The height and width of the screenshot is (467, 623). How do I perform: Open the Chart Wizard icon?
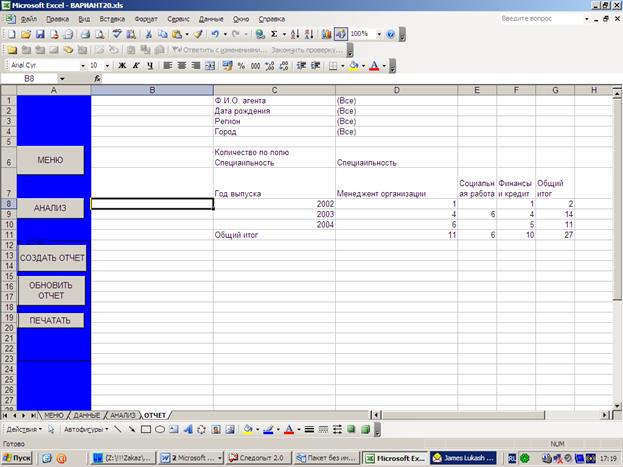[x=324, y=34]
